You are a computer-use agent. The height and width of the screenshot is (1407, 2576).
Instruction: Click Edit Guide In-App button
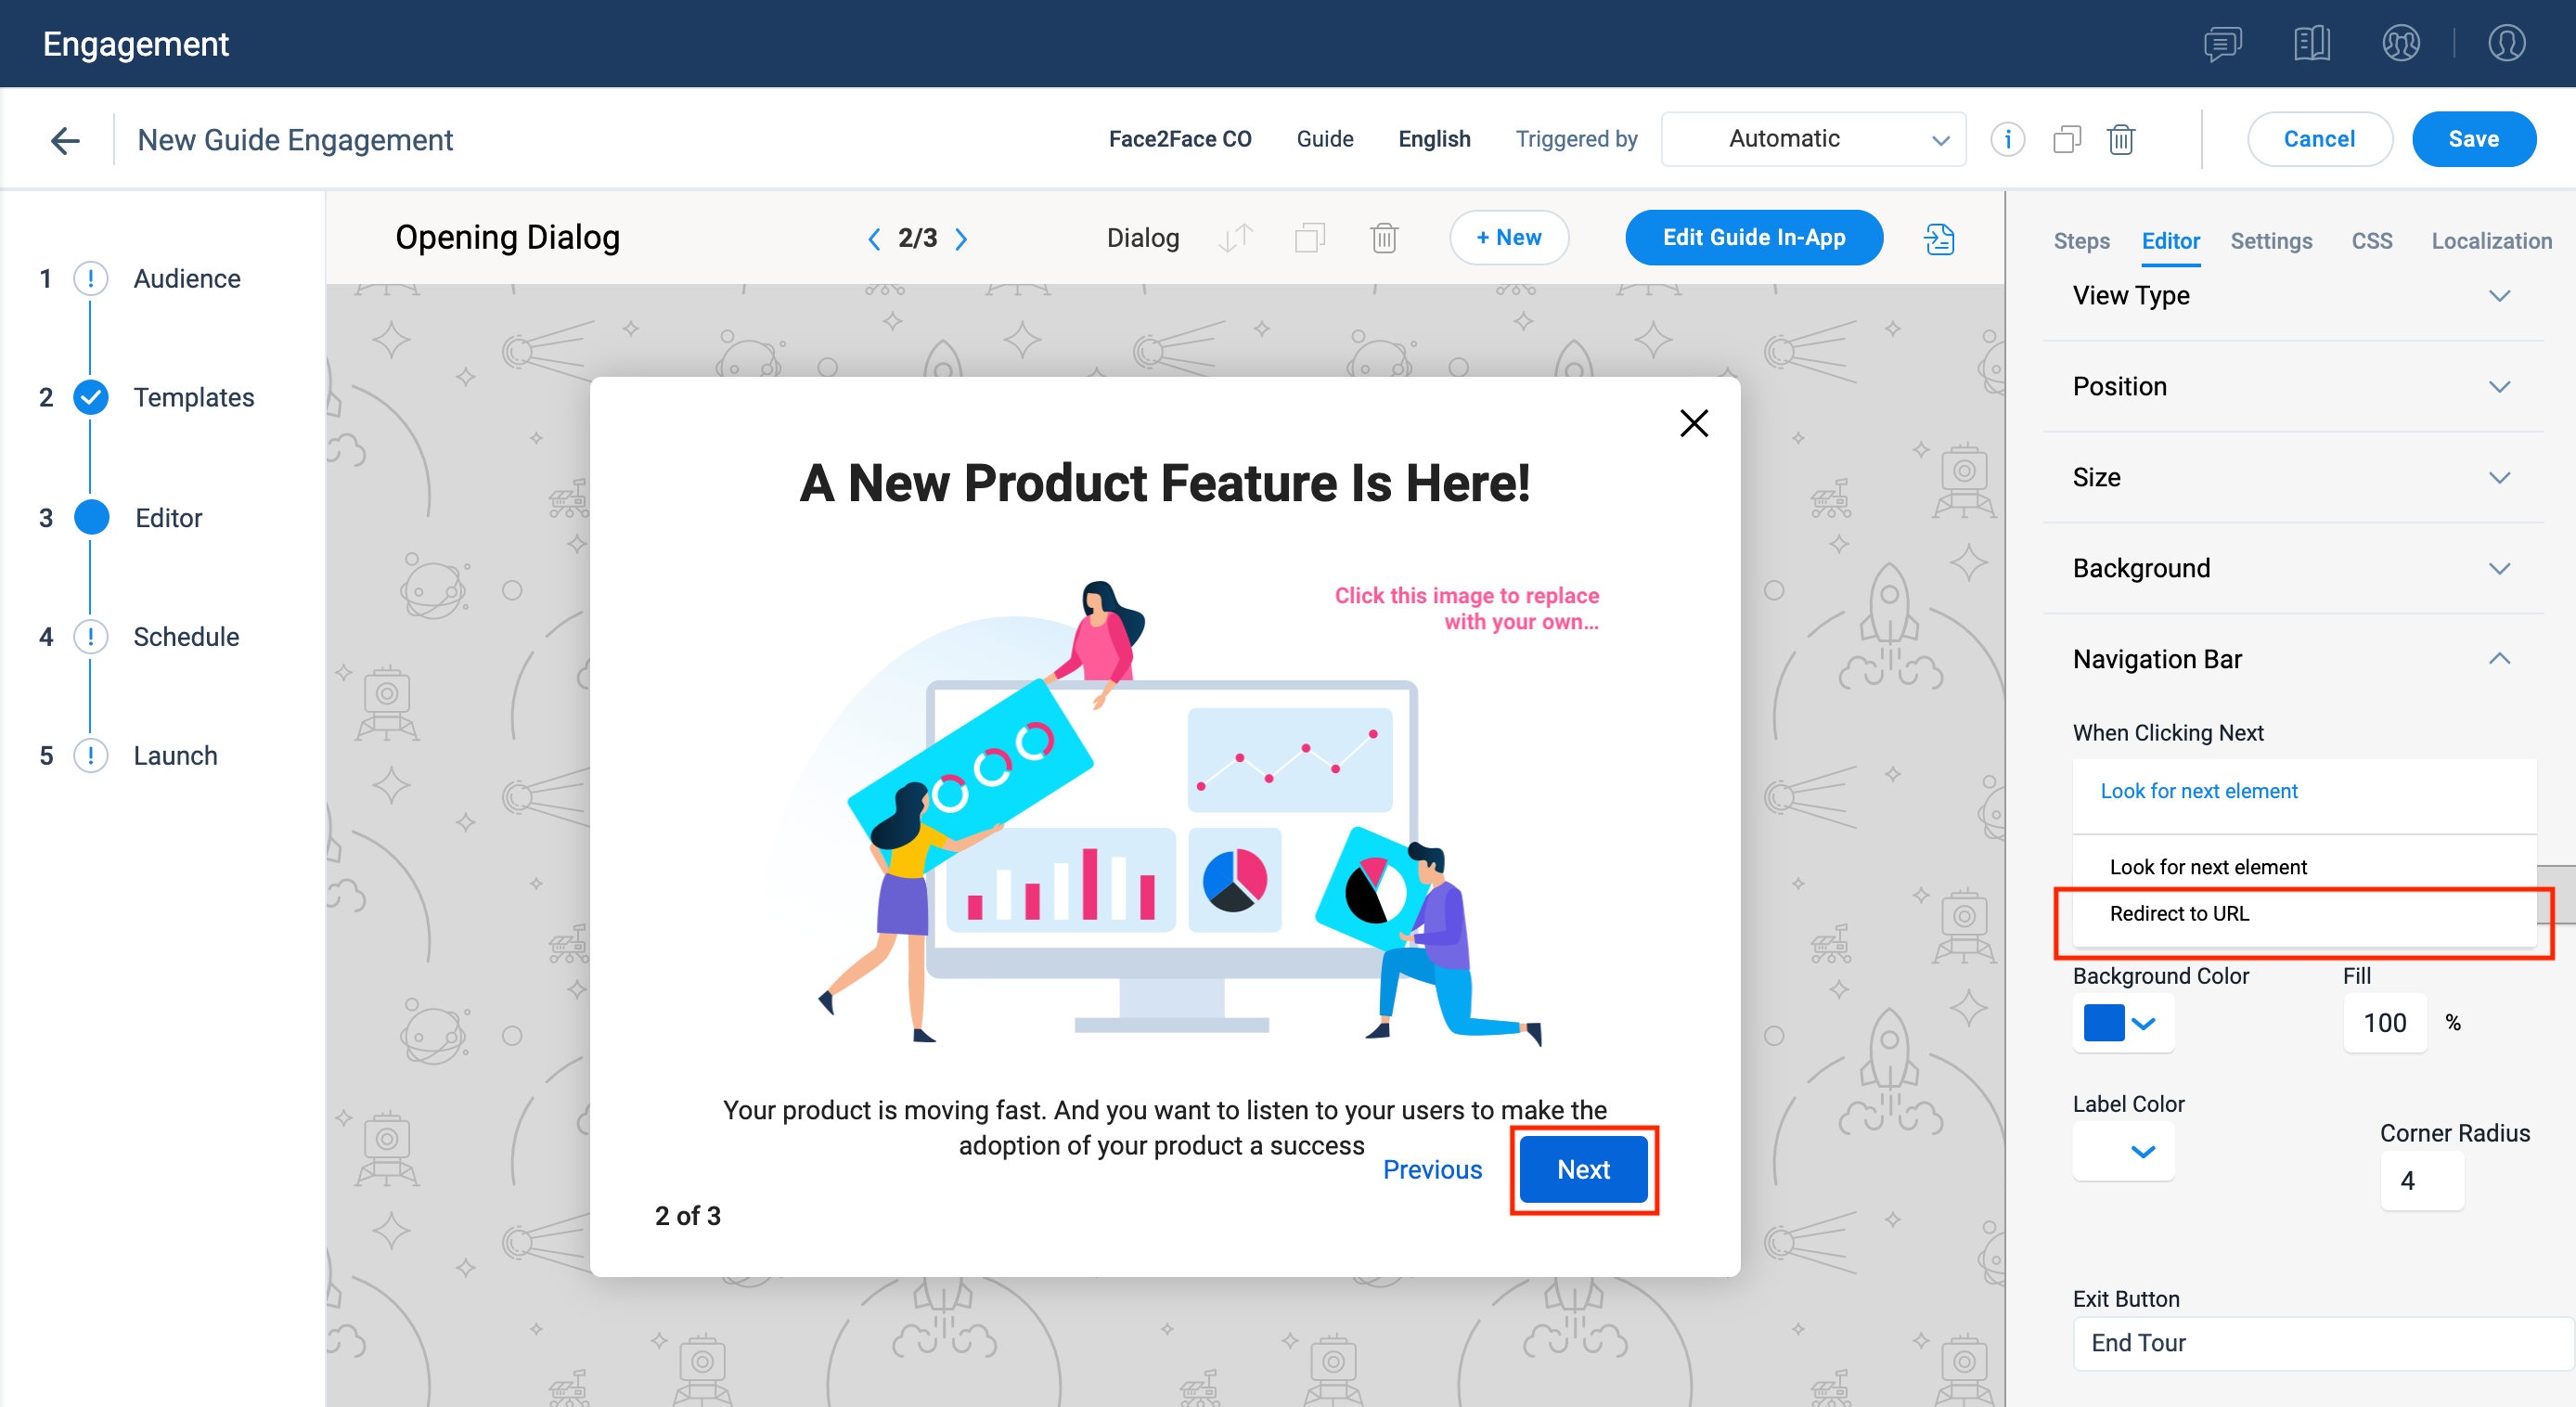[x=1754, y=238]
